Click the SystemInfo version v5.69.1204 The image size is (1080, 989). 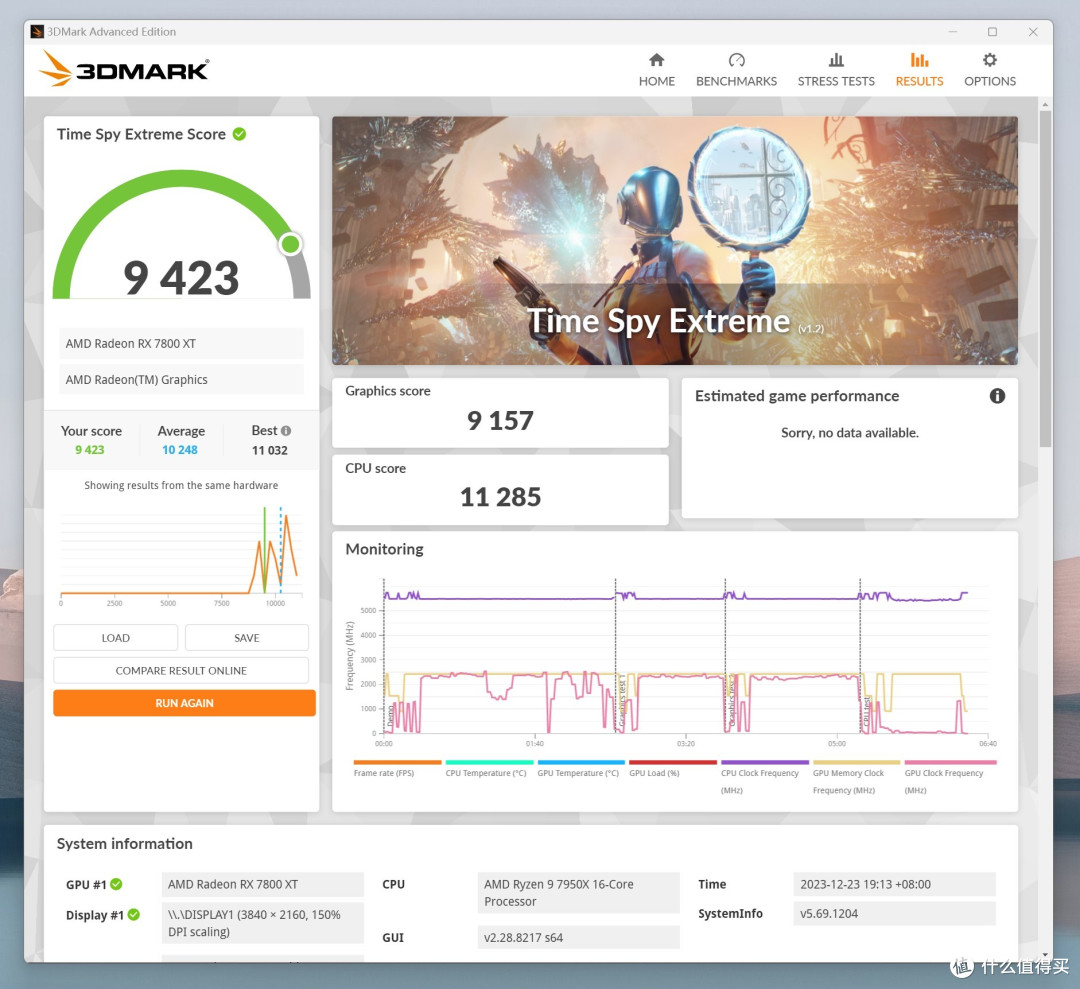coord(894,913)
